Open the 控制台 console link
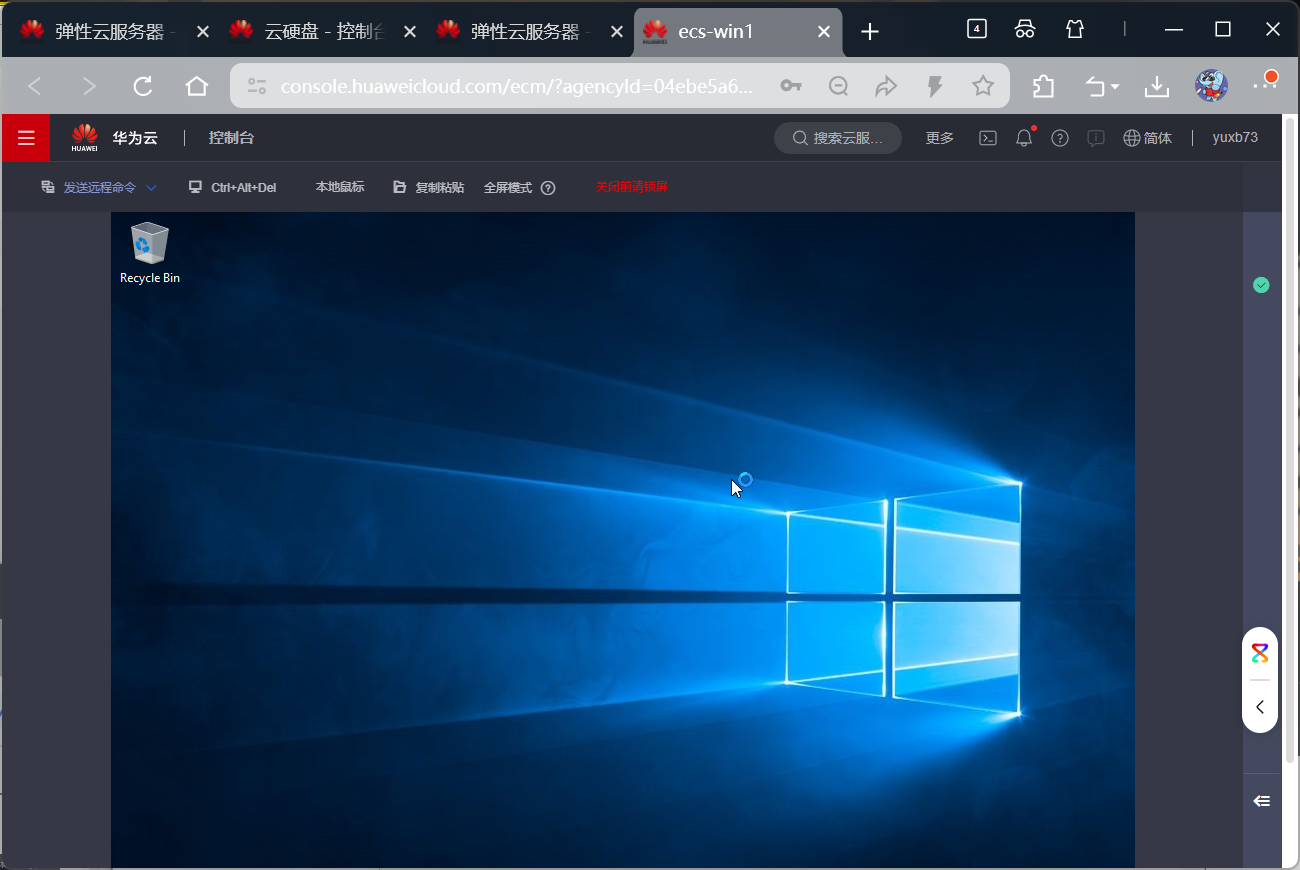1300x870 pixels. click(231, 137)
